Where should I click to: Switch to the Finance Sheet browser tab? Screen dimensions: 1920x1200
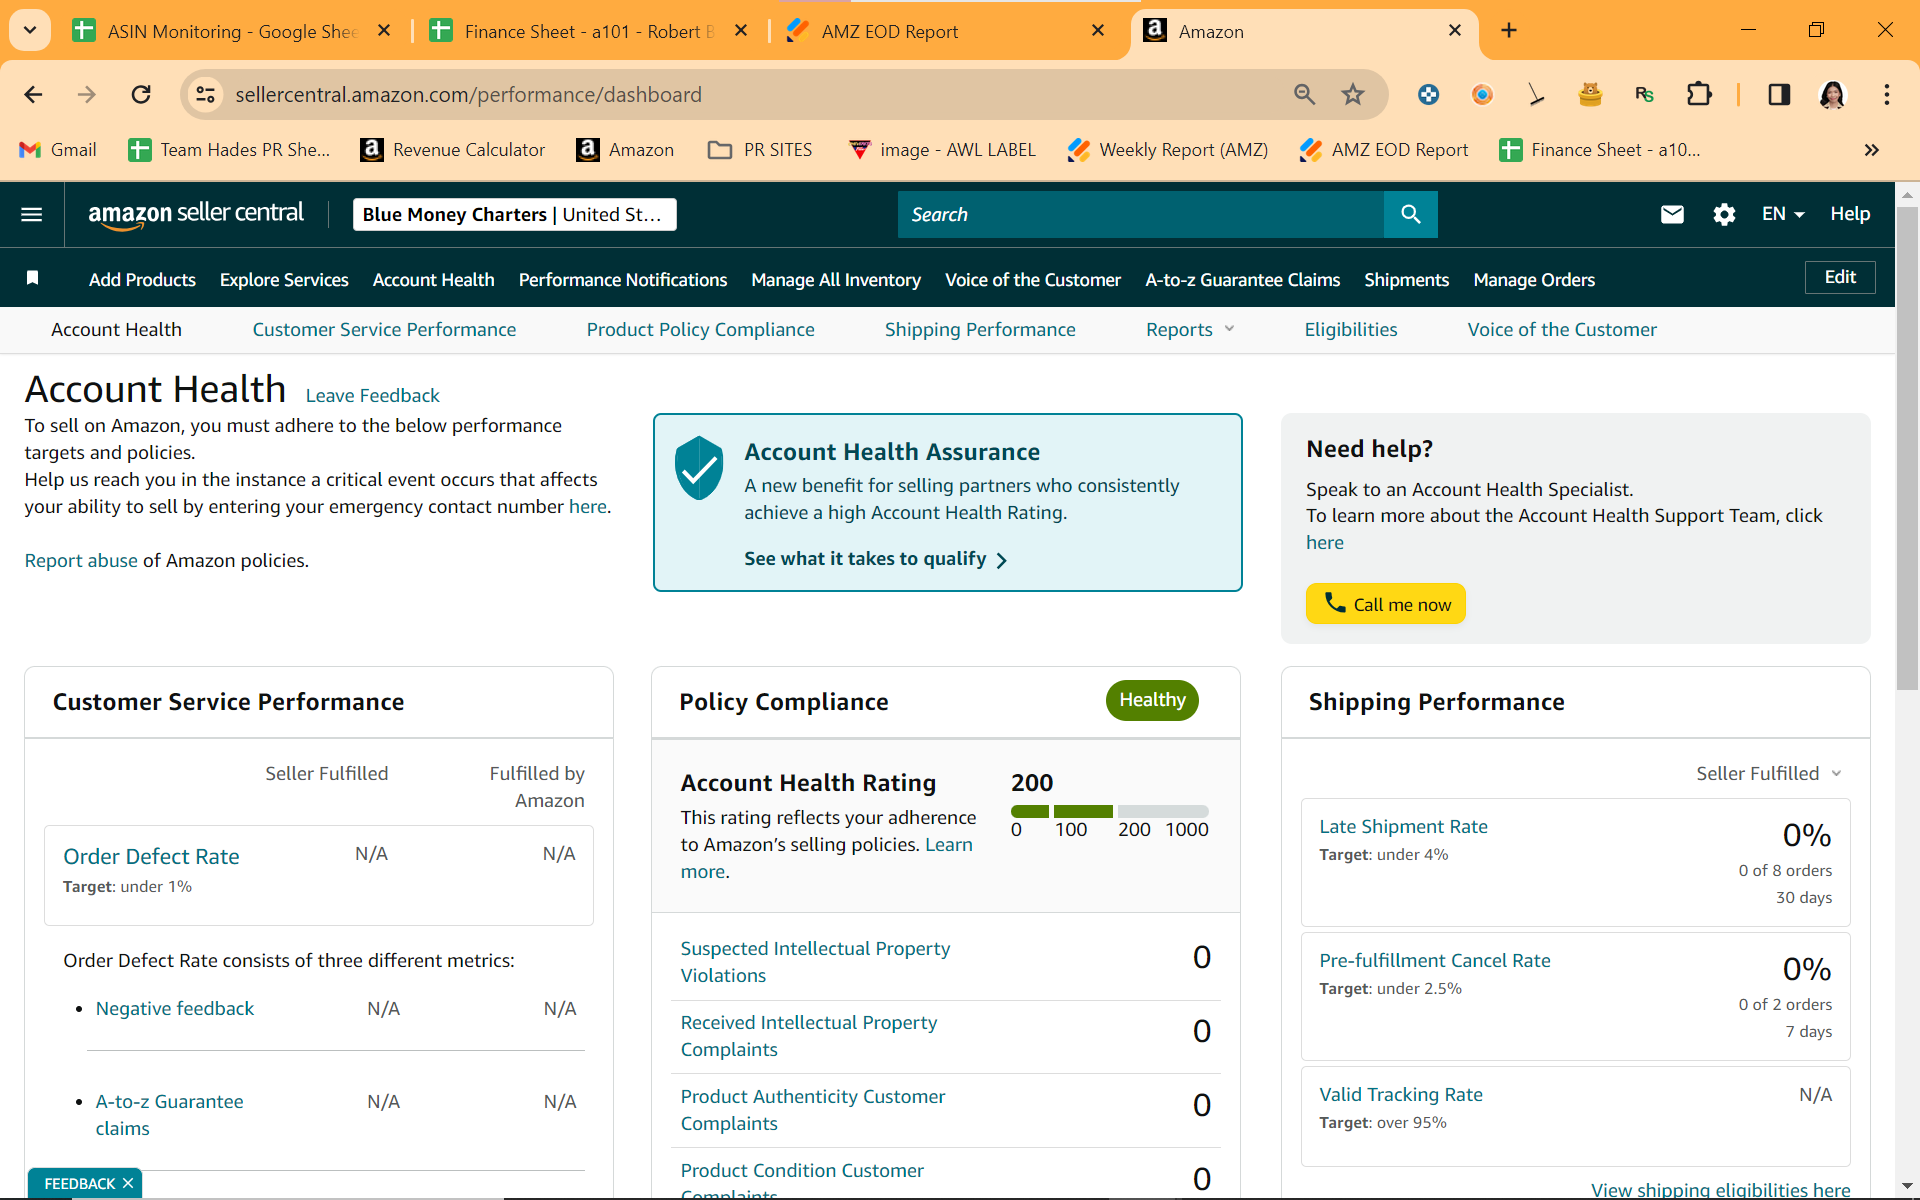pyautogui.click(x=590, y=31)
